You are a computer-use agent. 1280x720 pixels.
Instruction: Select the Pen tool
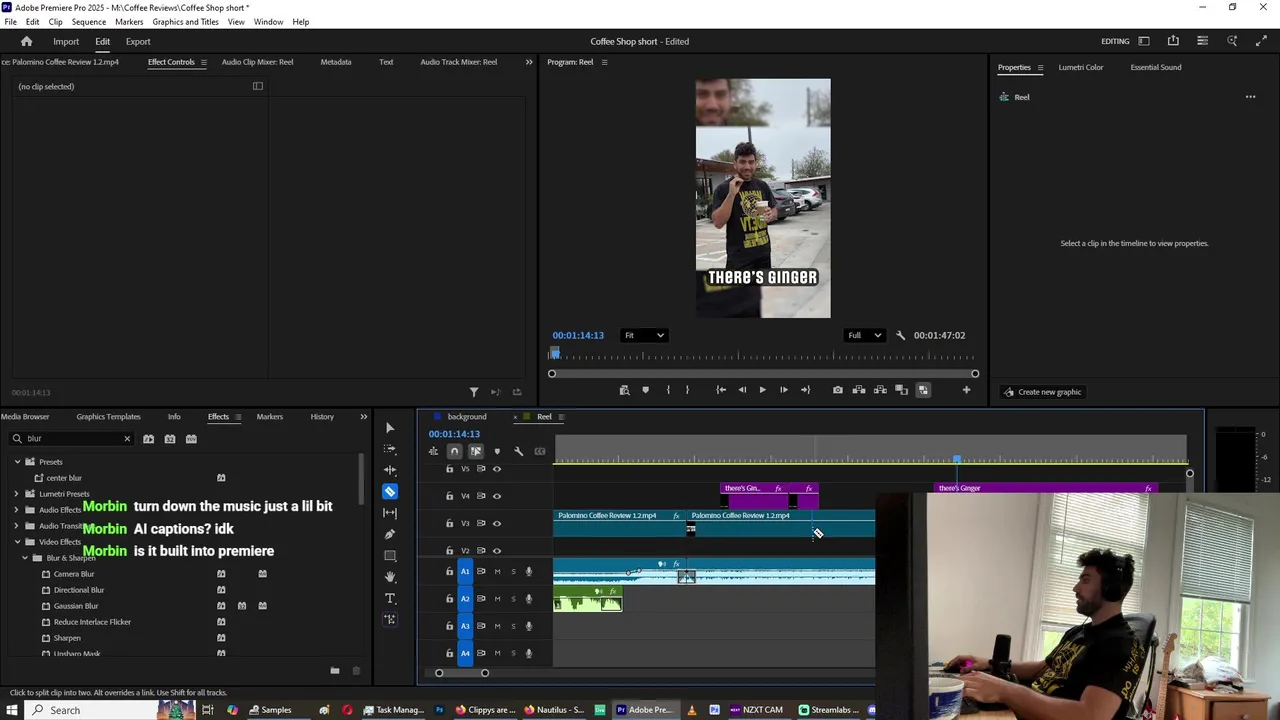(x=390, y=534)
